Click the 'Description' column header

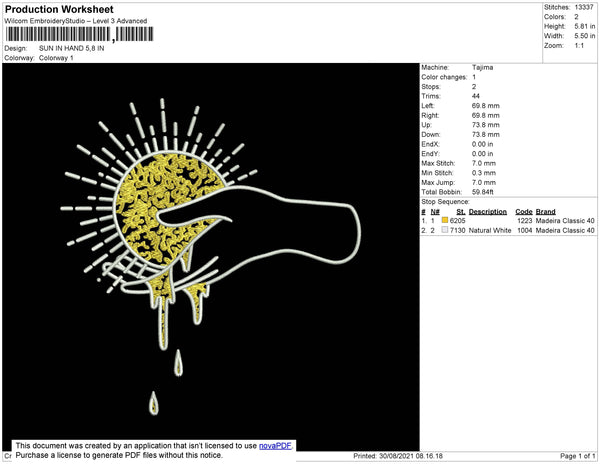click(x=488, y=212)
